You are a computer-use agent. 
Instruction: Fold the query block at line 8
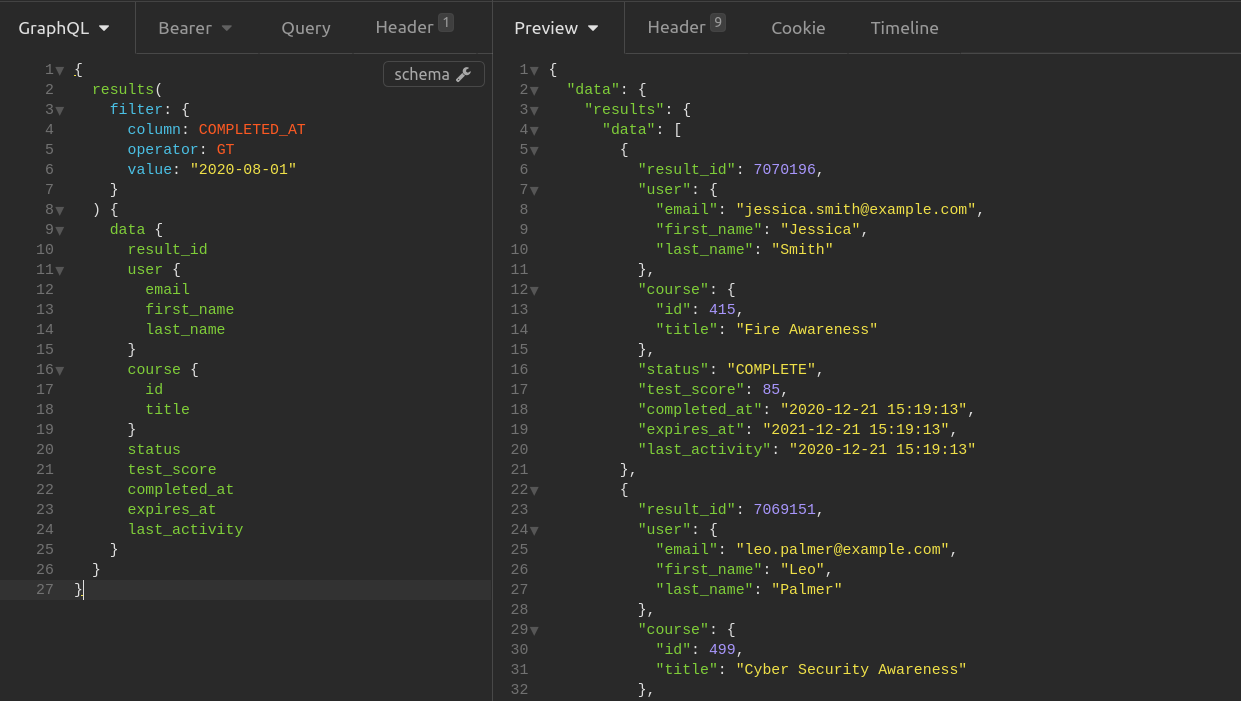point(60,210)
